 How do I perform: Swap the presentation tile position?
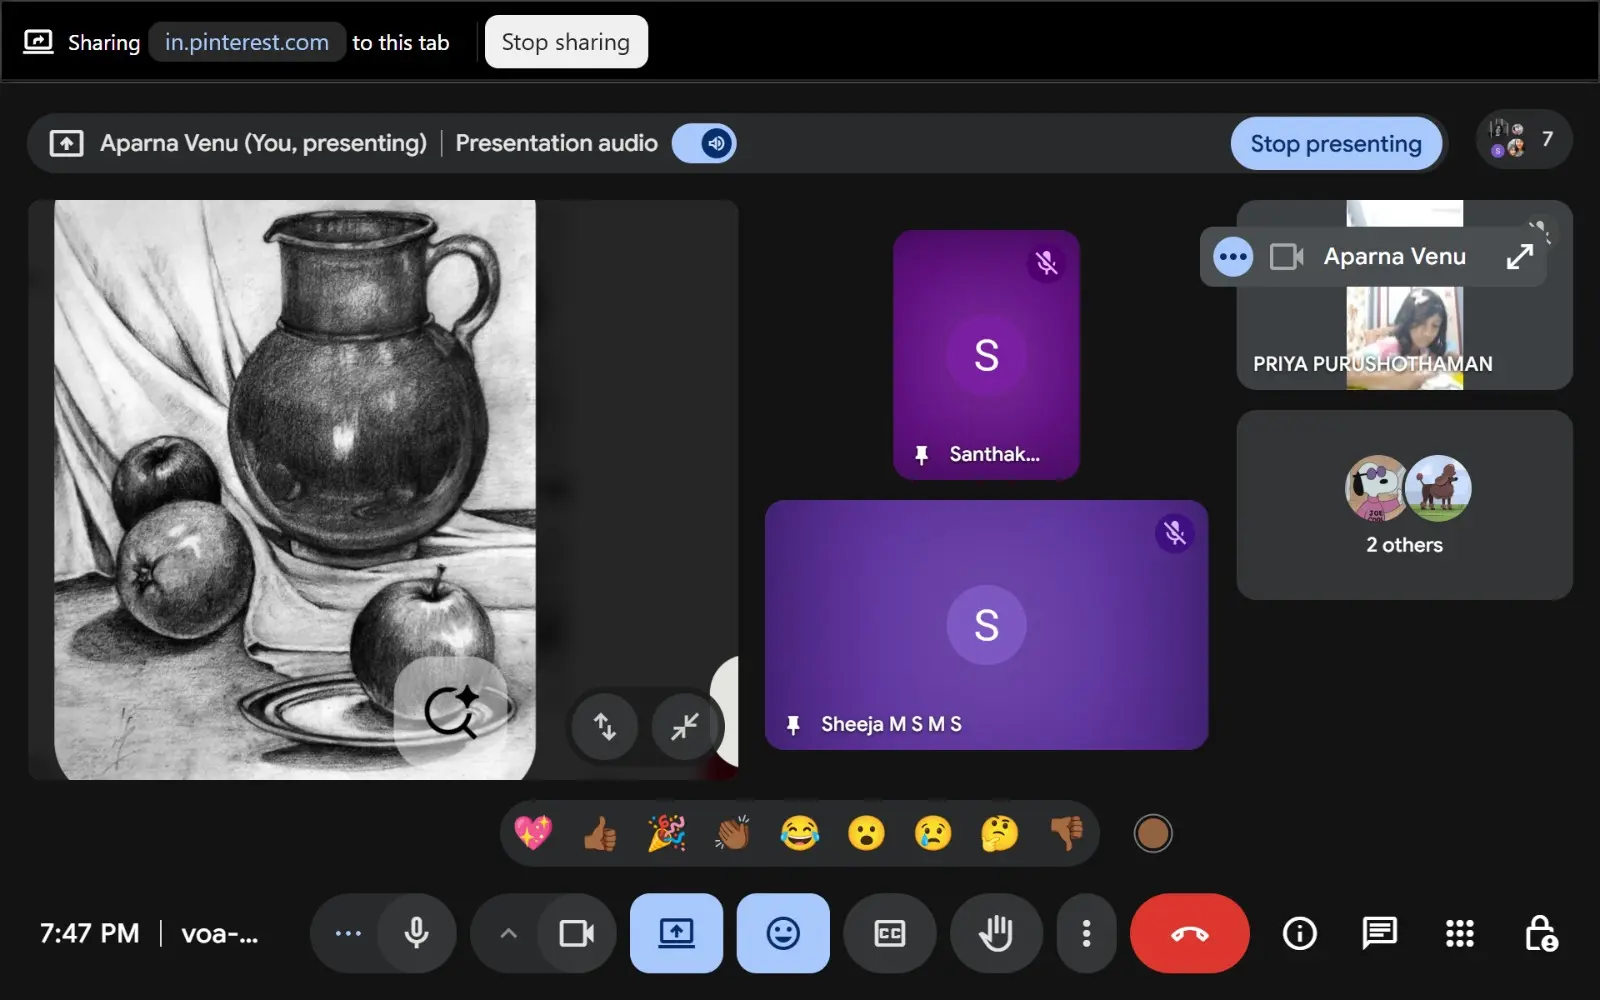[x=604, y=725]
